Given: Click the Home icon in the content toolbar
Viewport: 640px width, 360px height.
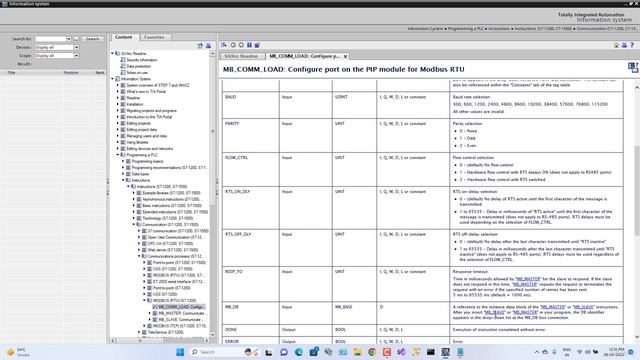Looking at the screenshot, I should pyautogui.click(x=616, y=45).
